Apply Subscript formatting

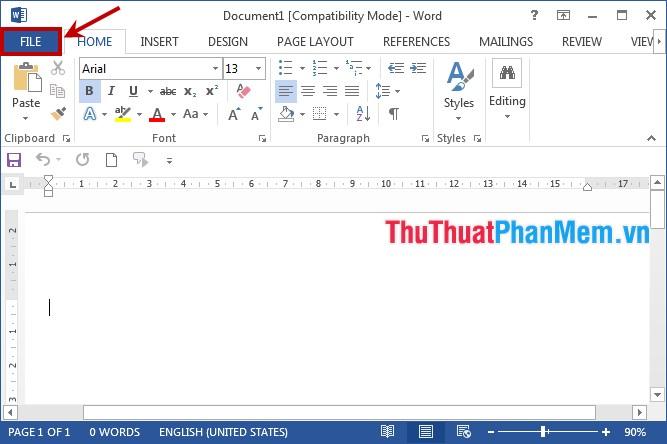point(190,91)
